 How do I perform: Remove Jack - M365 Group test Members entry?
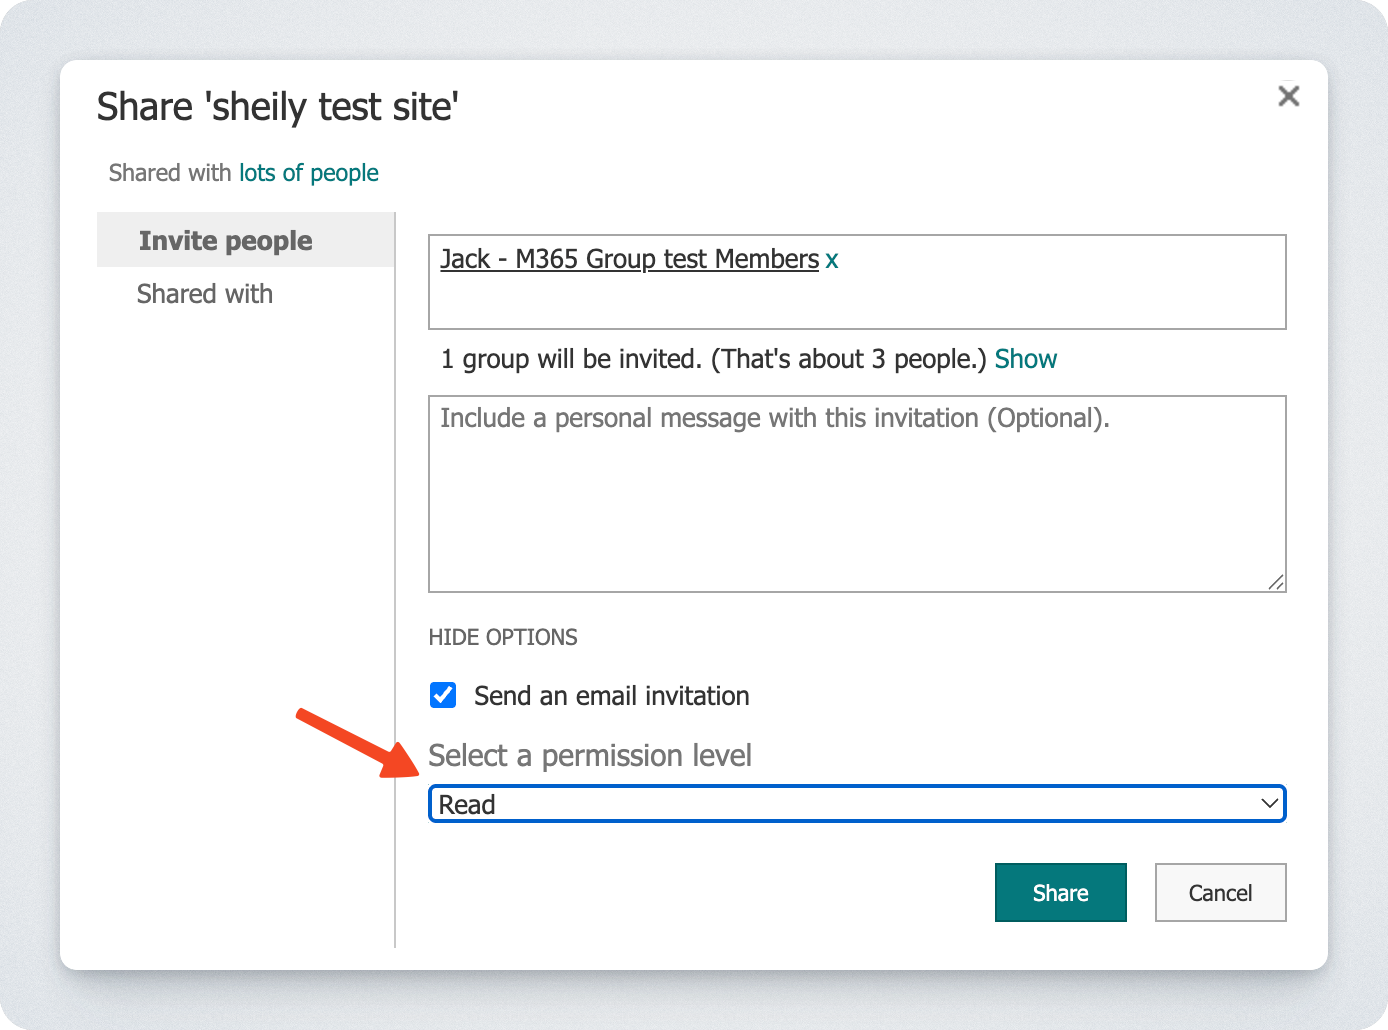click(832, 260)
